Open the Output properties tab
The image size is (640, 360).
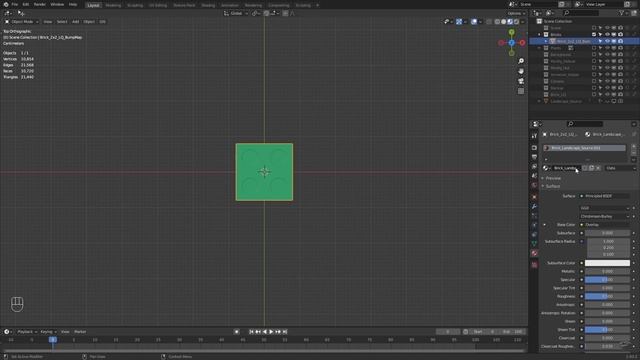534,157
